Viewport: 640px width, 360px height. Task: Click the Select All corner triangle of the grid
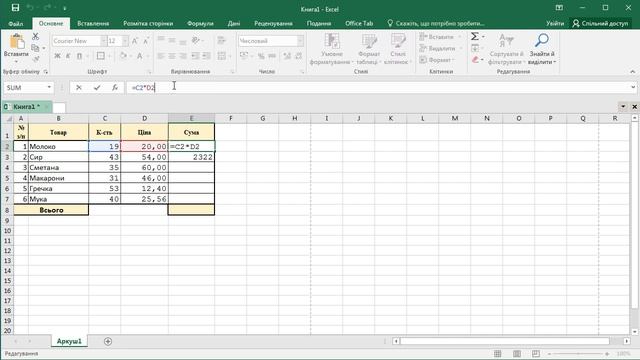(x=8, y=118)
